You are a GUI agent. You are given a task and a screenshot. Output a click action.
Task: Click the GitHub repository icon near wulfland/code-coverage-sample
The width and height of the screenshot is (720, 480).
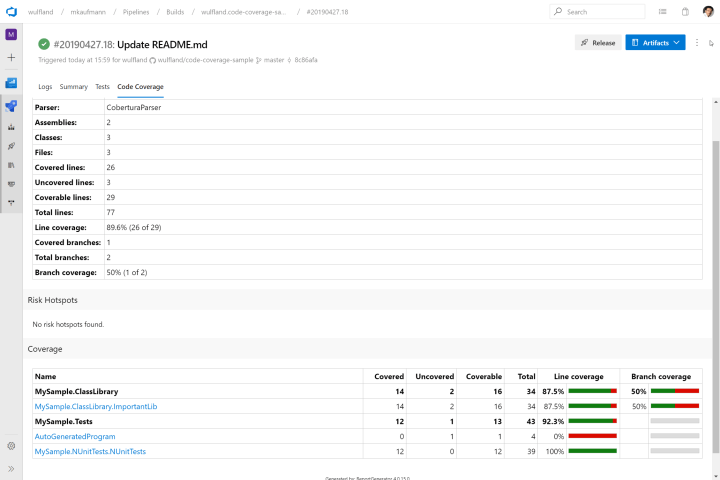click(x=153, y=60)
